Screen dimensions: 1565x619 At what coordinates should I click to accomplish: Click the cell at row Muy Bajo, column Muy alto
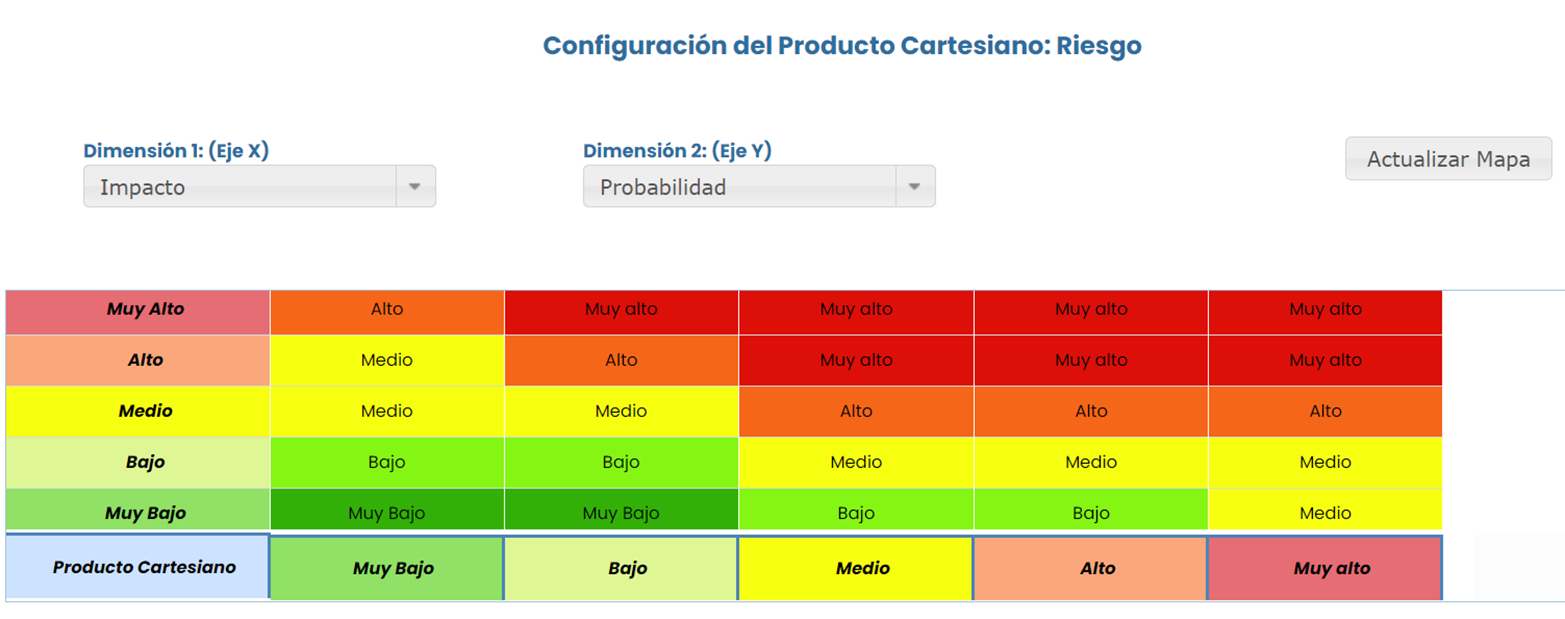[1325, 513]
